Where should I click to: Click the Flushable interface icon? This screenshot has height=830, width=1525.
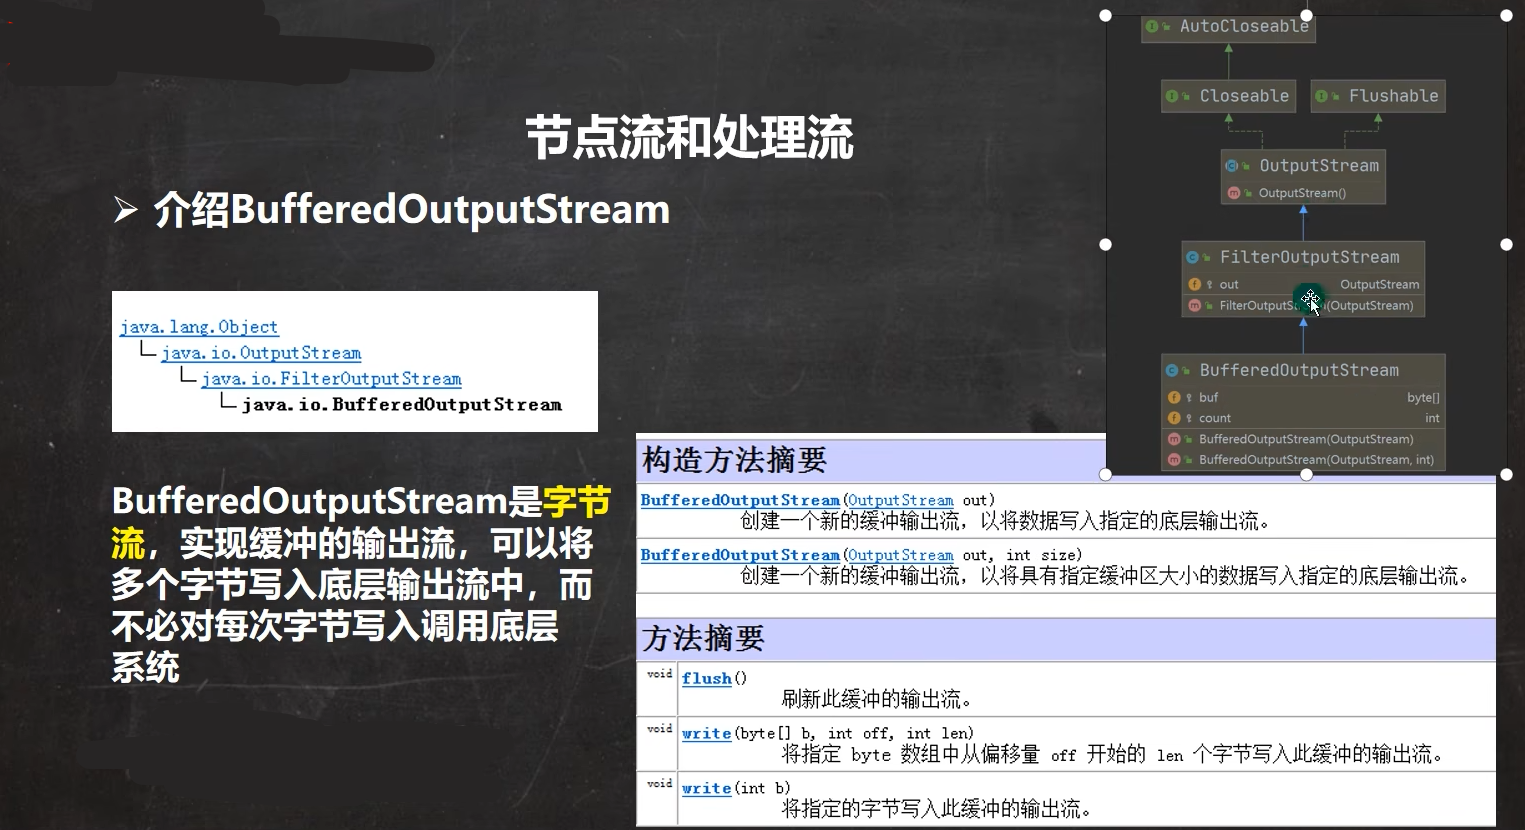[1322, 96]
